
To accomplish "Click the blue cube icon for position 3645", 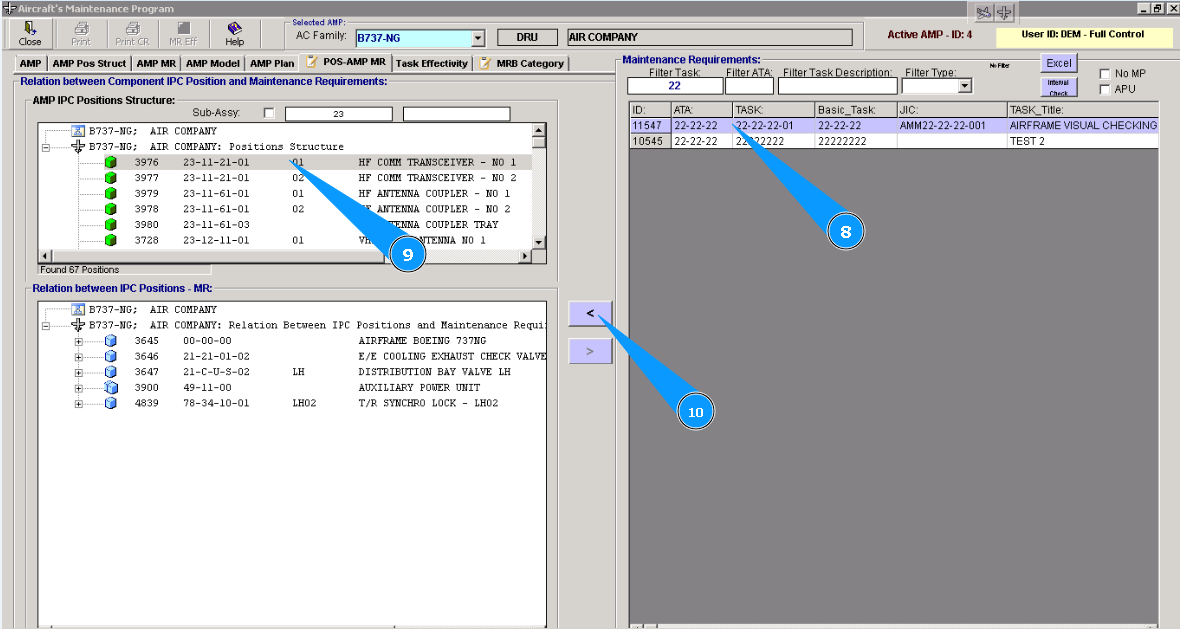I will coord(111,341).
